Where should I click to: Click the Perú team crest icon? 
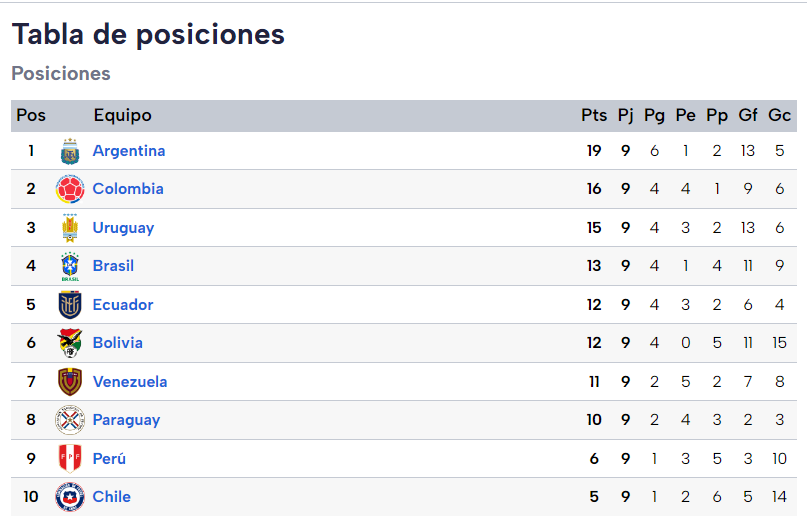pyautogui.click(x=69, y=459)
